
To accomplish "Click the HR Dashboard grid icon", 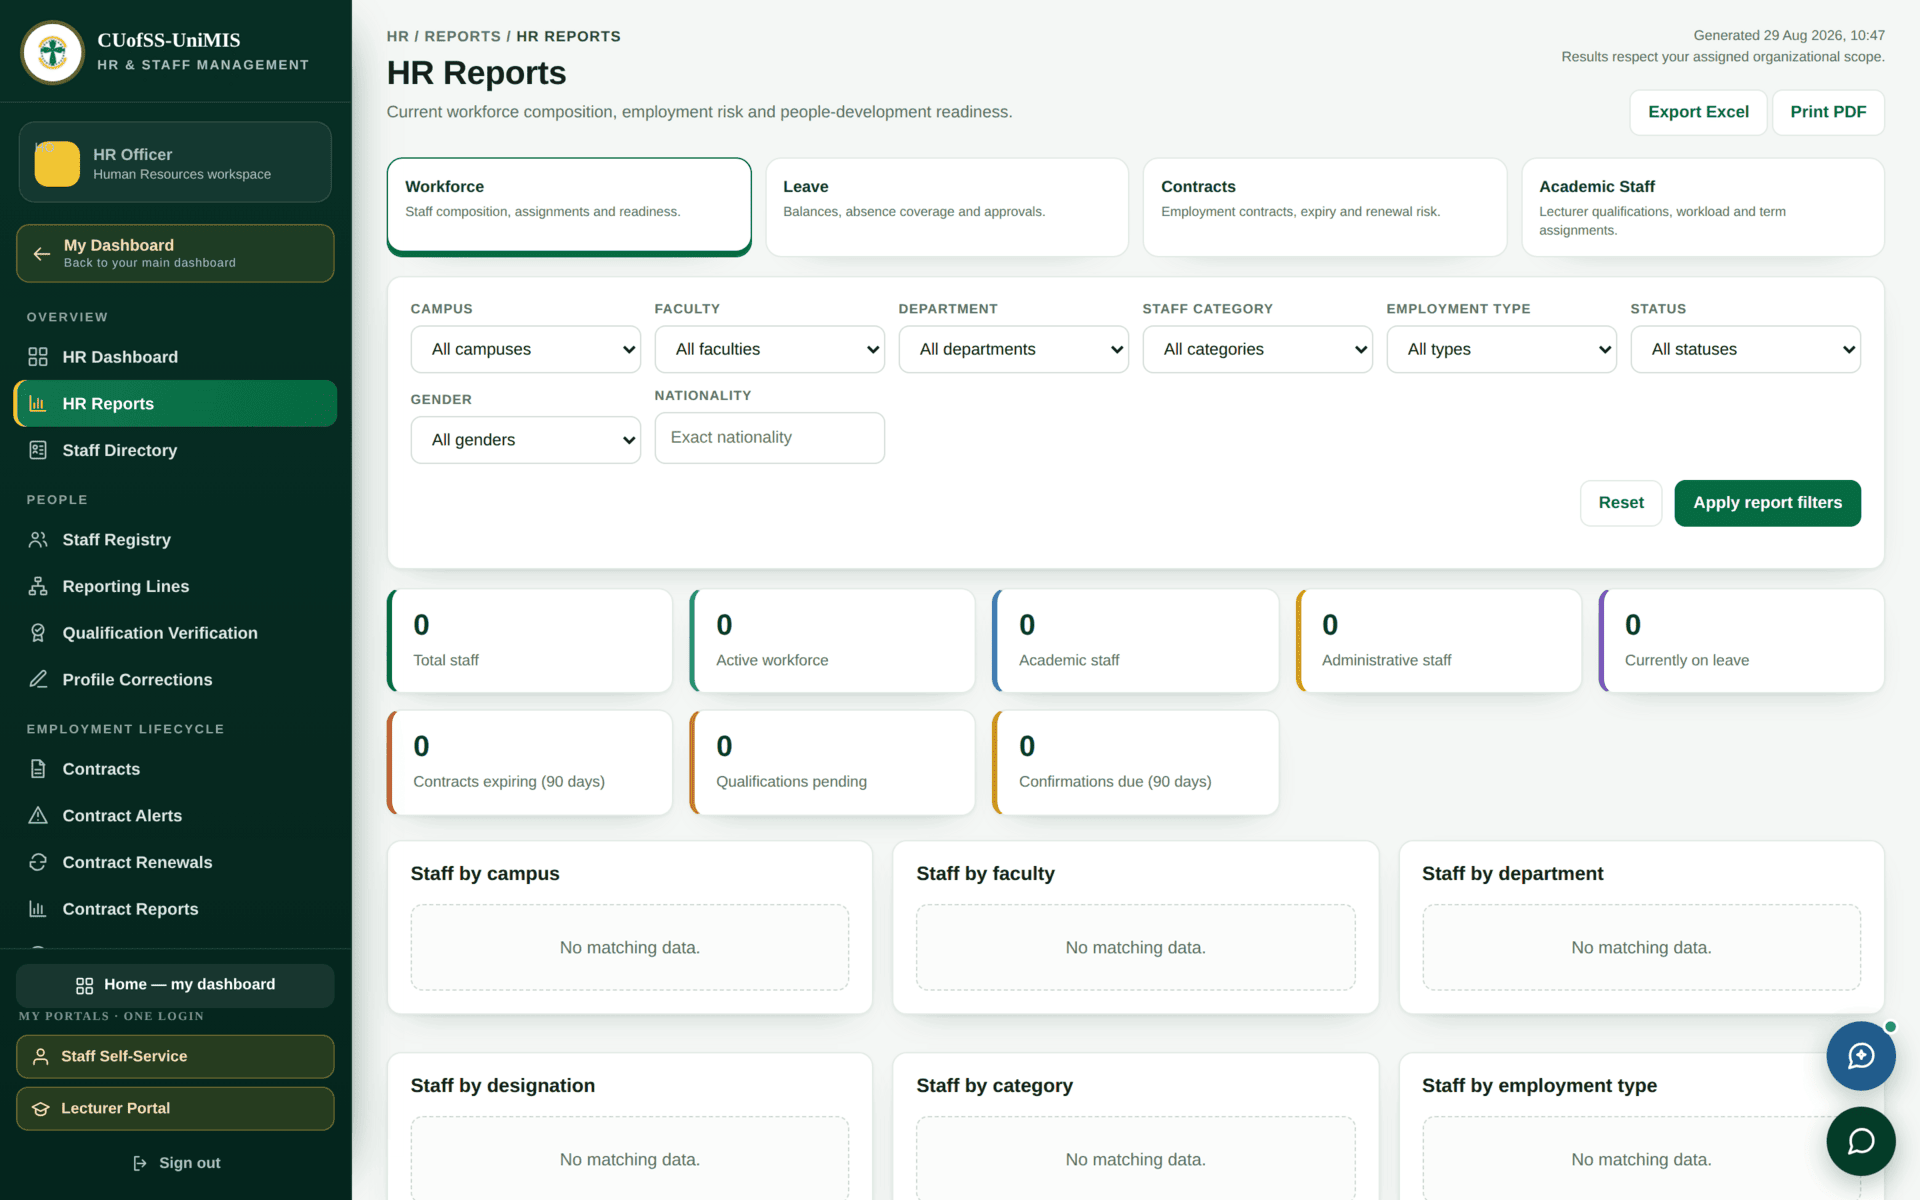I will (x=38, y=357).
